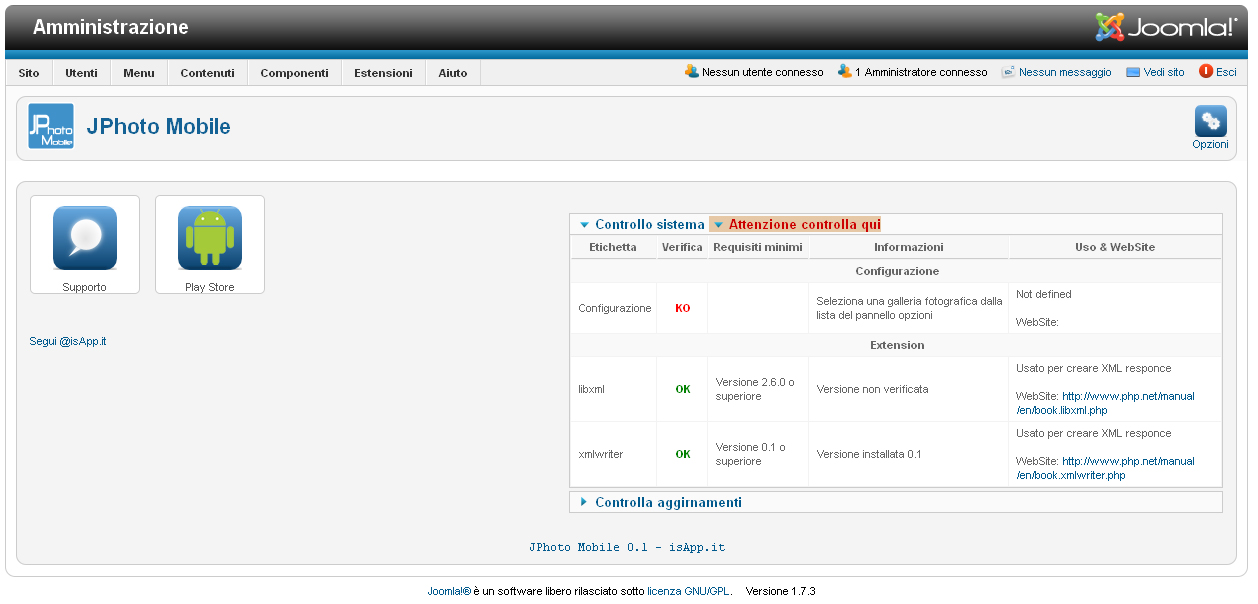The width and height of the screenshot is (1258, 604).
Task: Open the Play Store Android icon
Action: (x=210, y=238)
